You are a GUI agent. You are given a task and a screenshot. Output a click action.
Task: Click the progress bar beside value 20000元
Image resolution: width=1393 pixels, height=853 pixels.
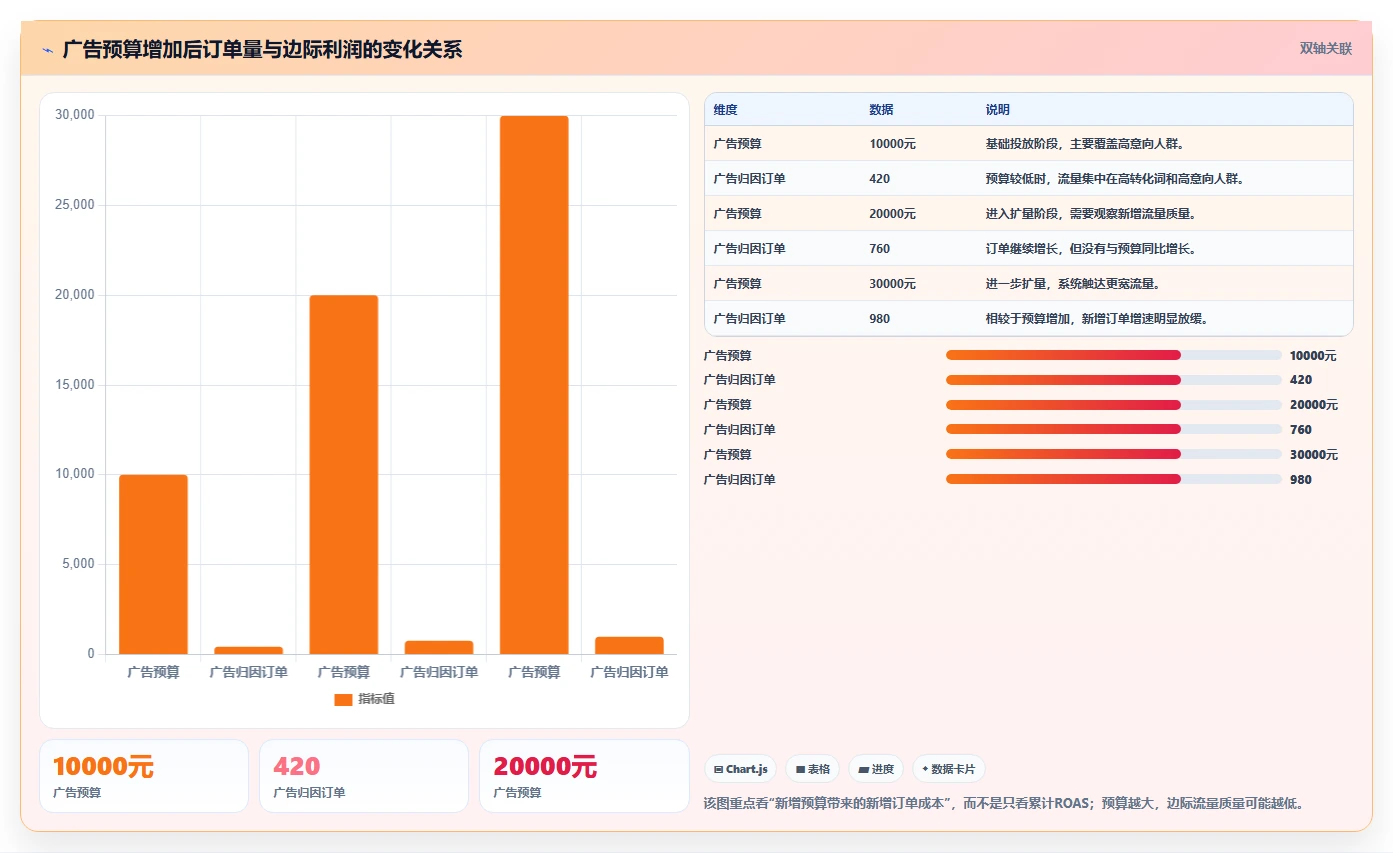point(1113,405)
